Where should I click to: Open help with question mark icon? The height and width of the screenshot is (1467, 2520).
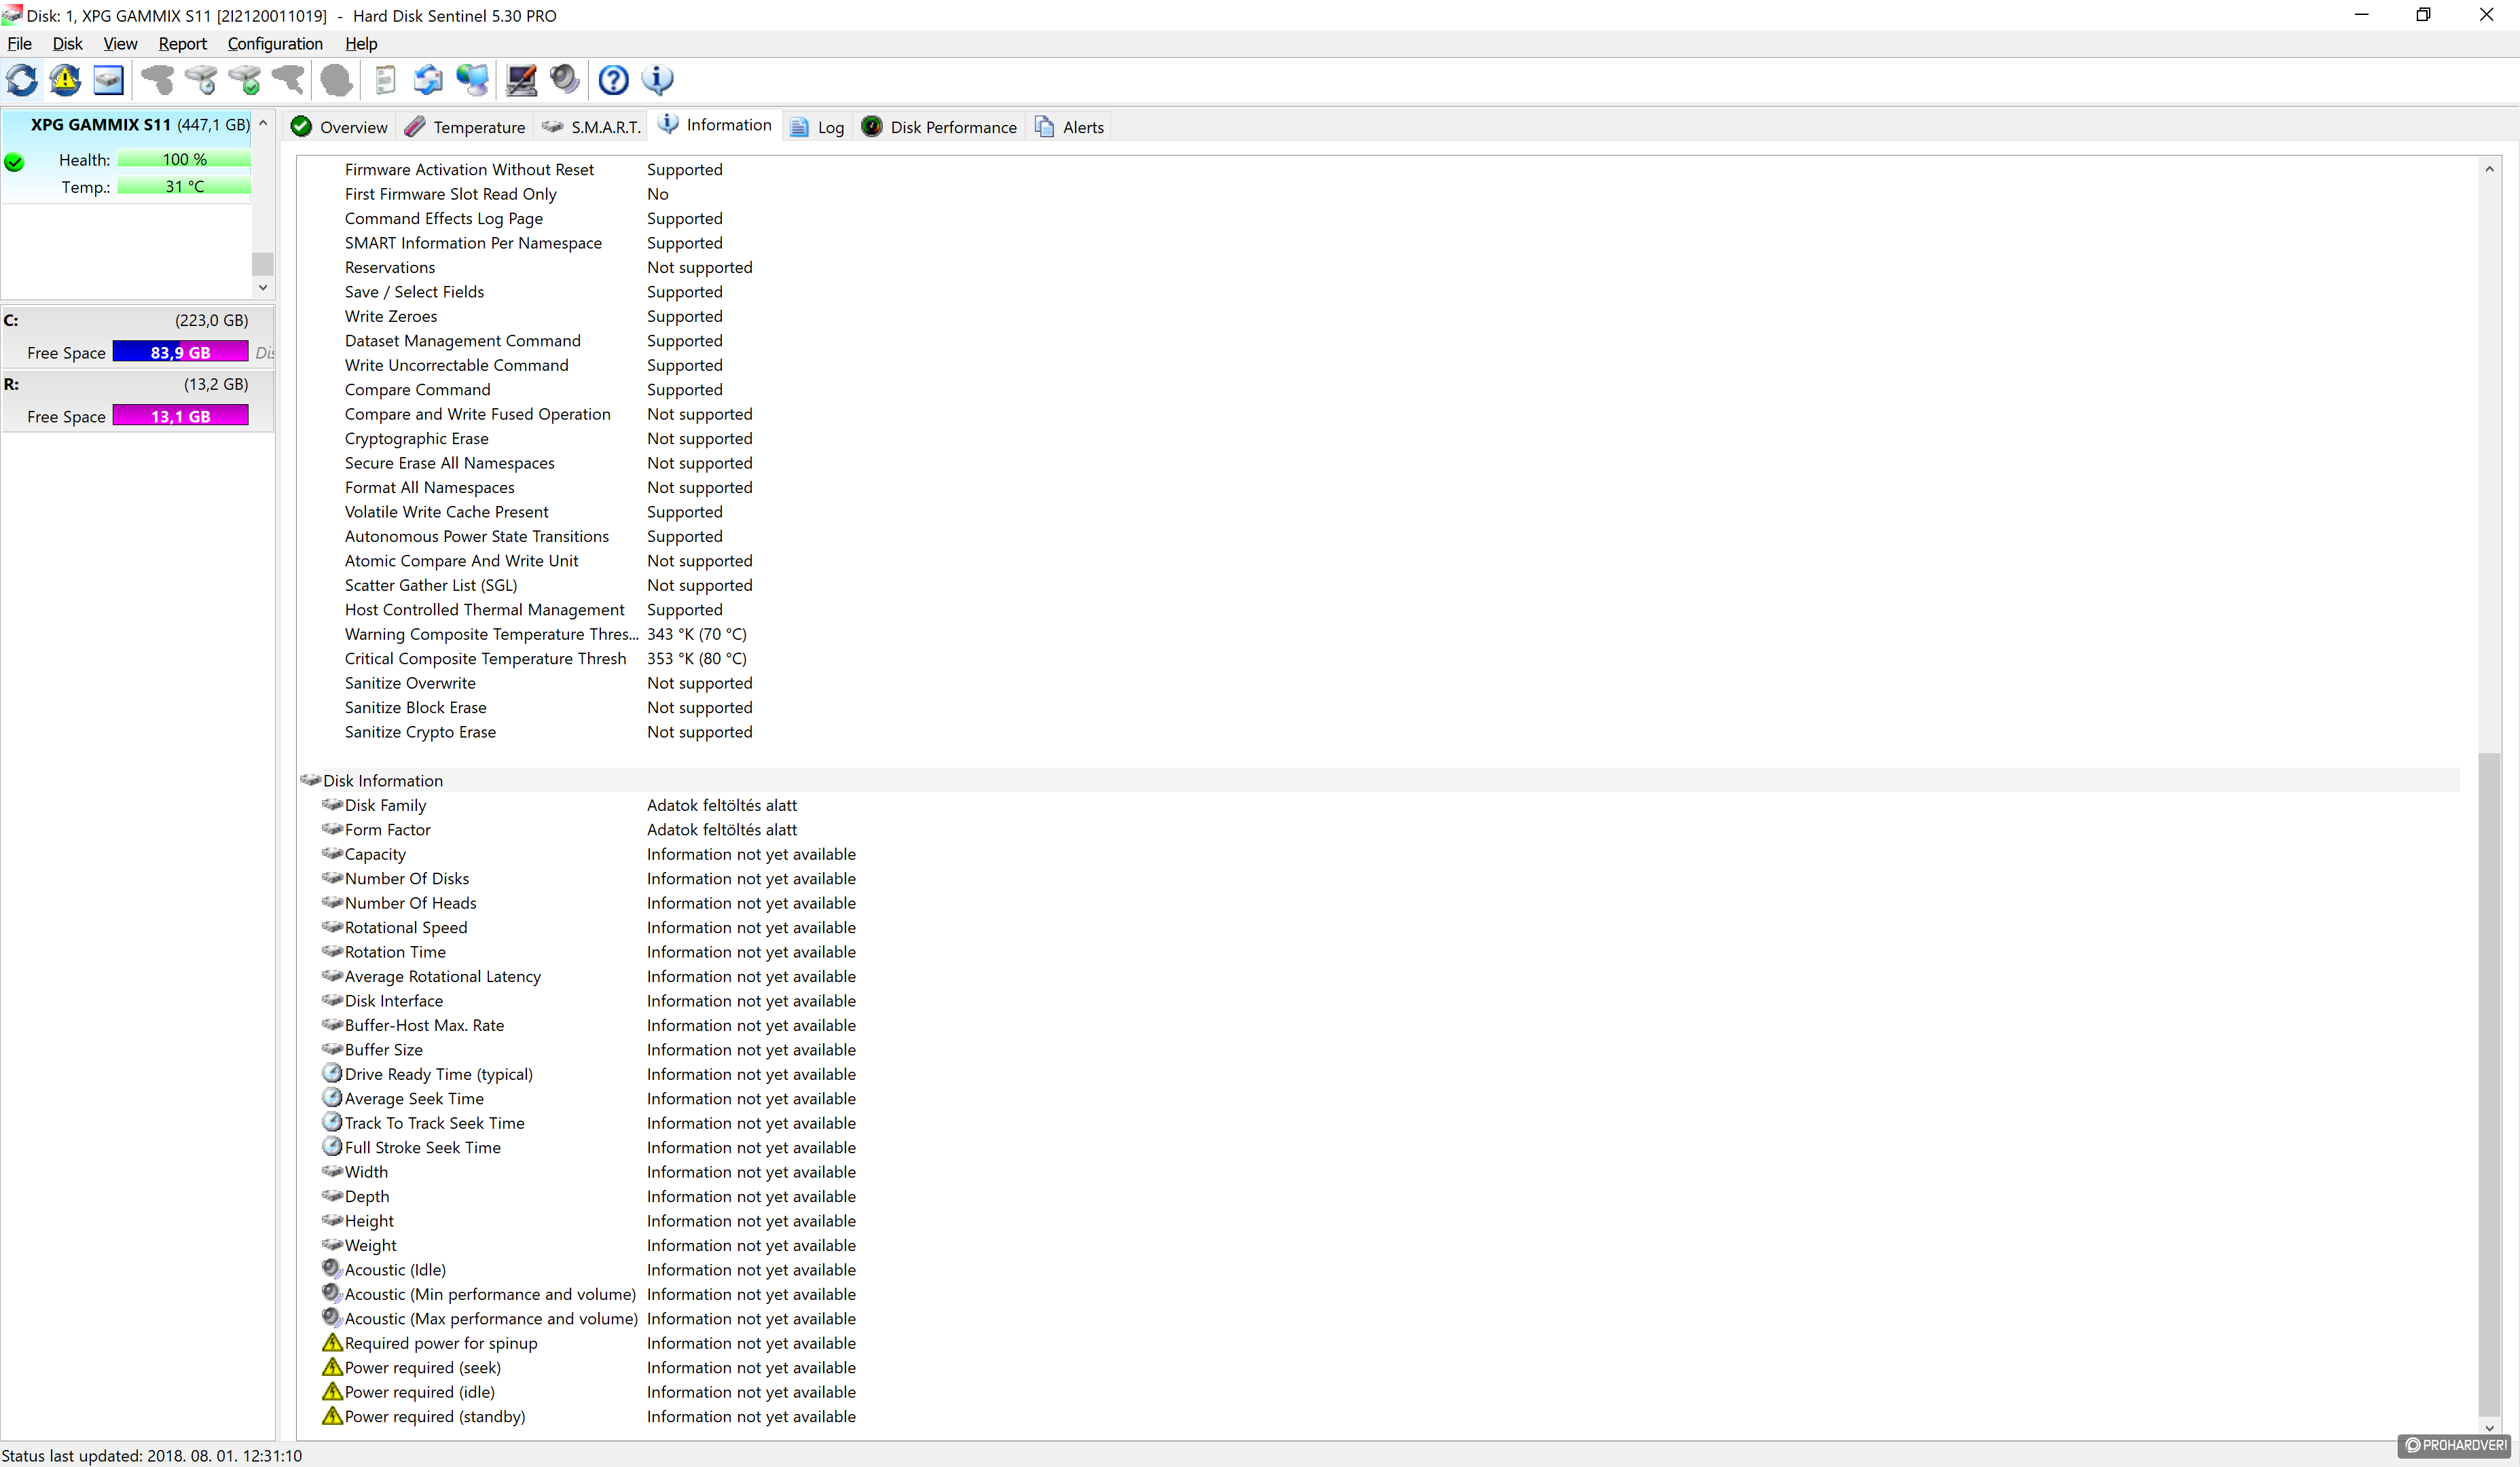[613, 80]
